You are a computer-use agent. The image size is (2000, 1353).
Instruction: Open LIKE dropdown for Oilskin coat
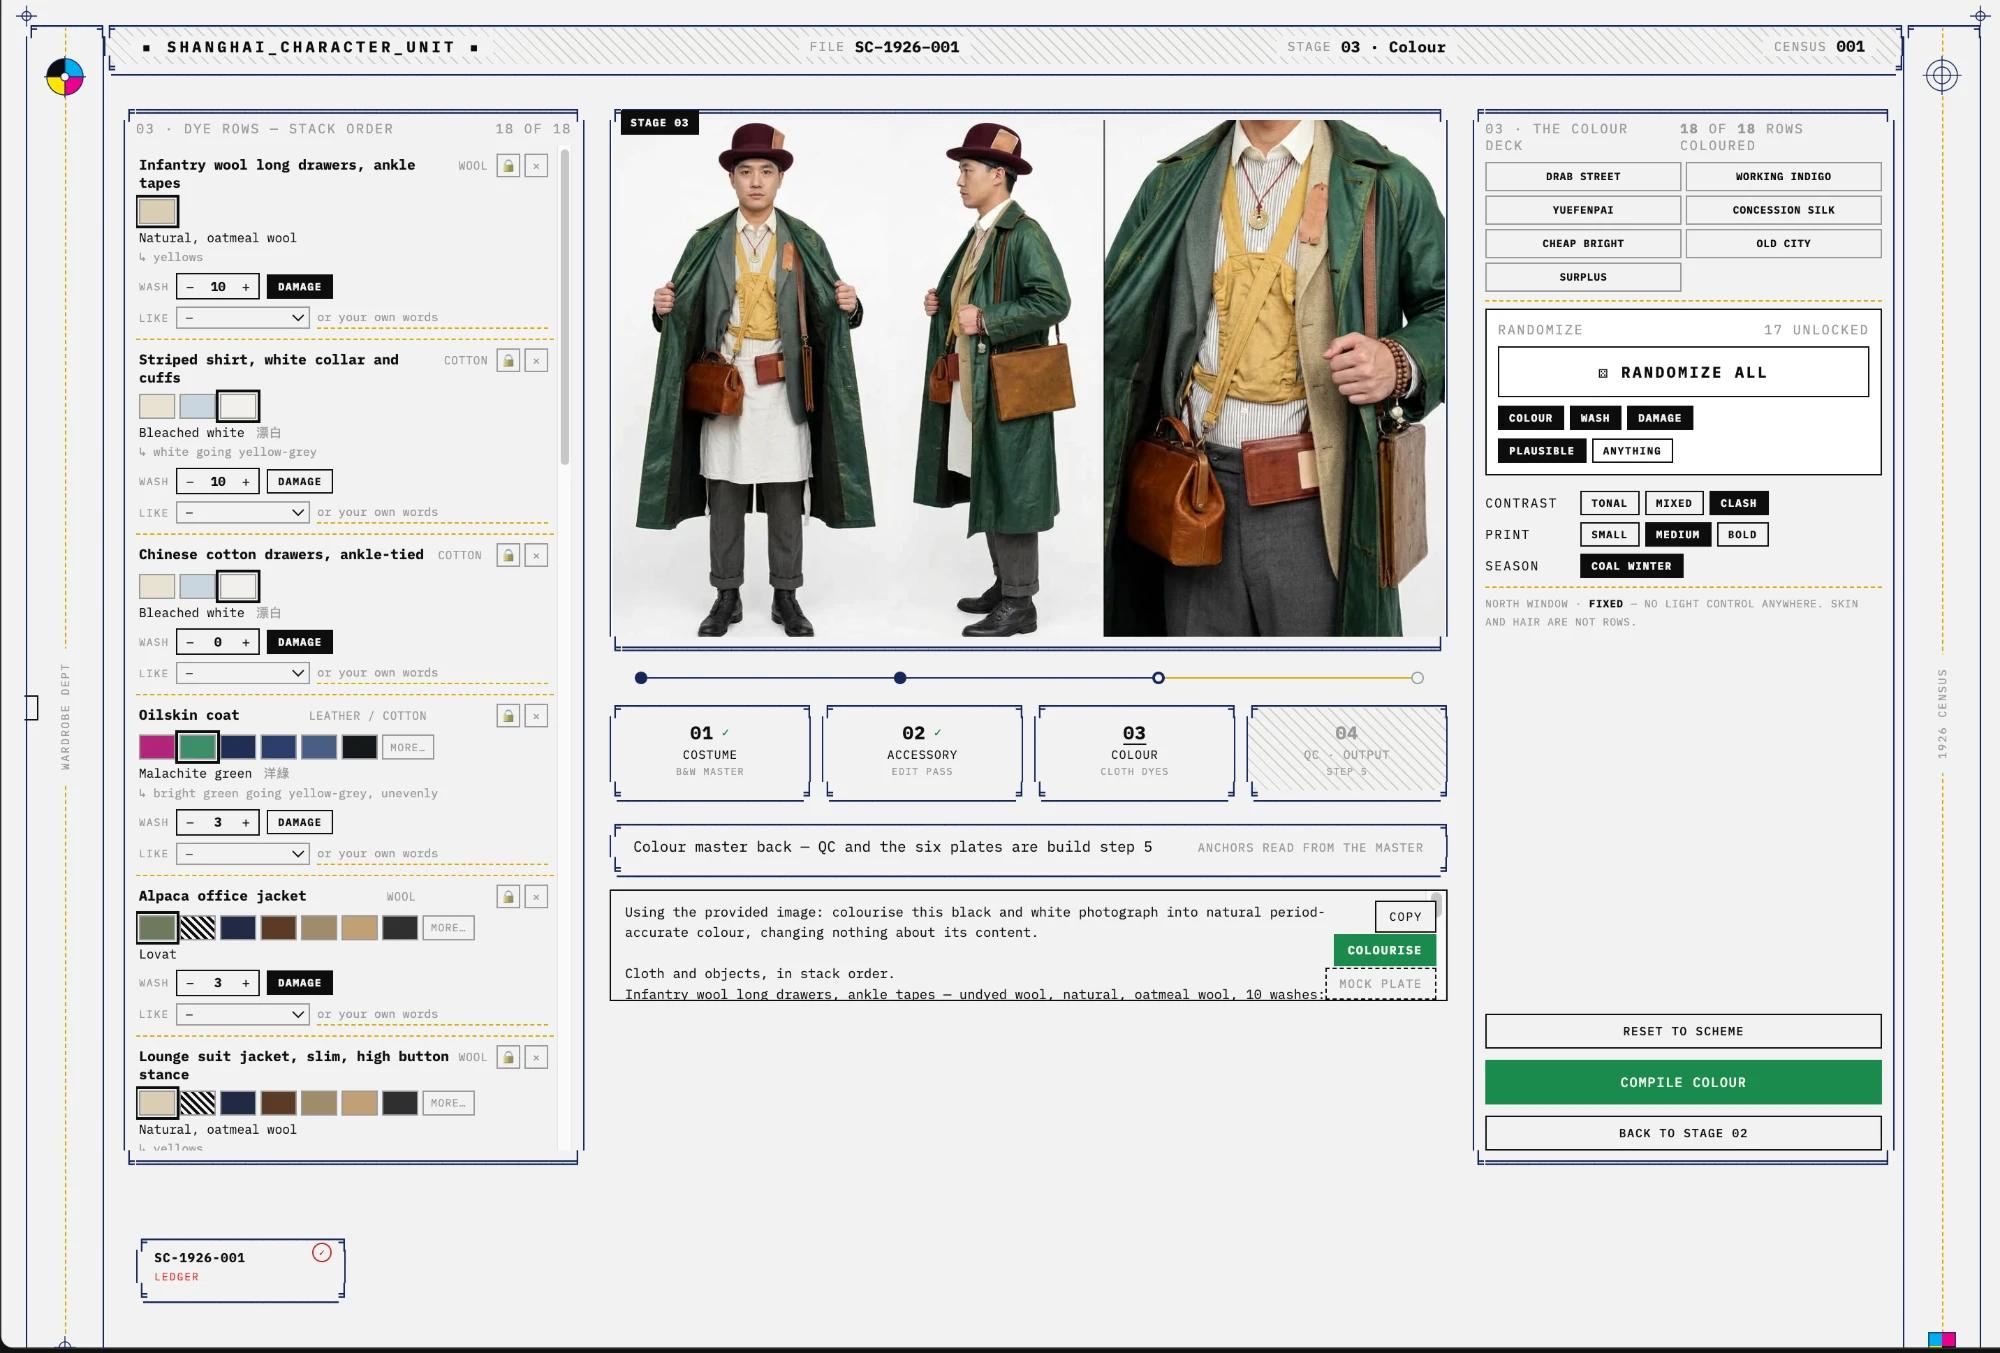pos(243,854)
